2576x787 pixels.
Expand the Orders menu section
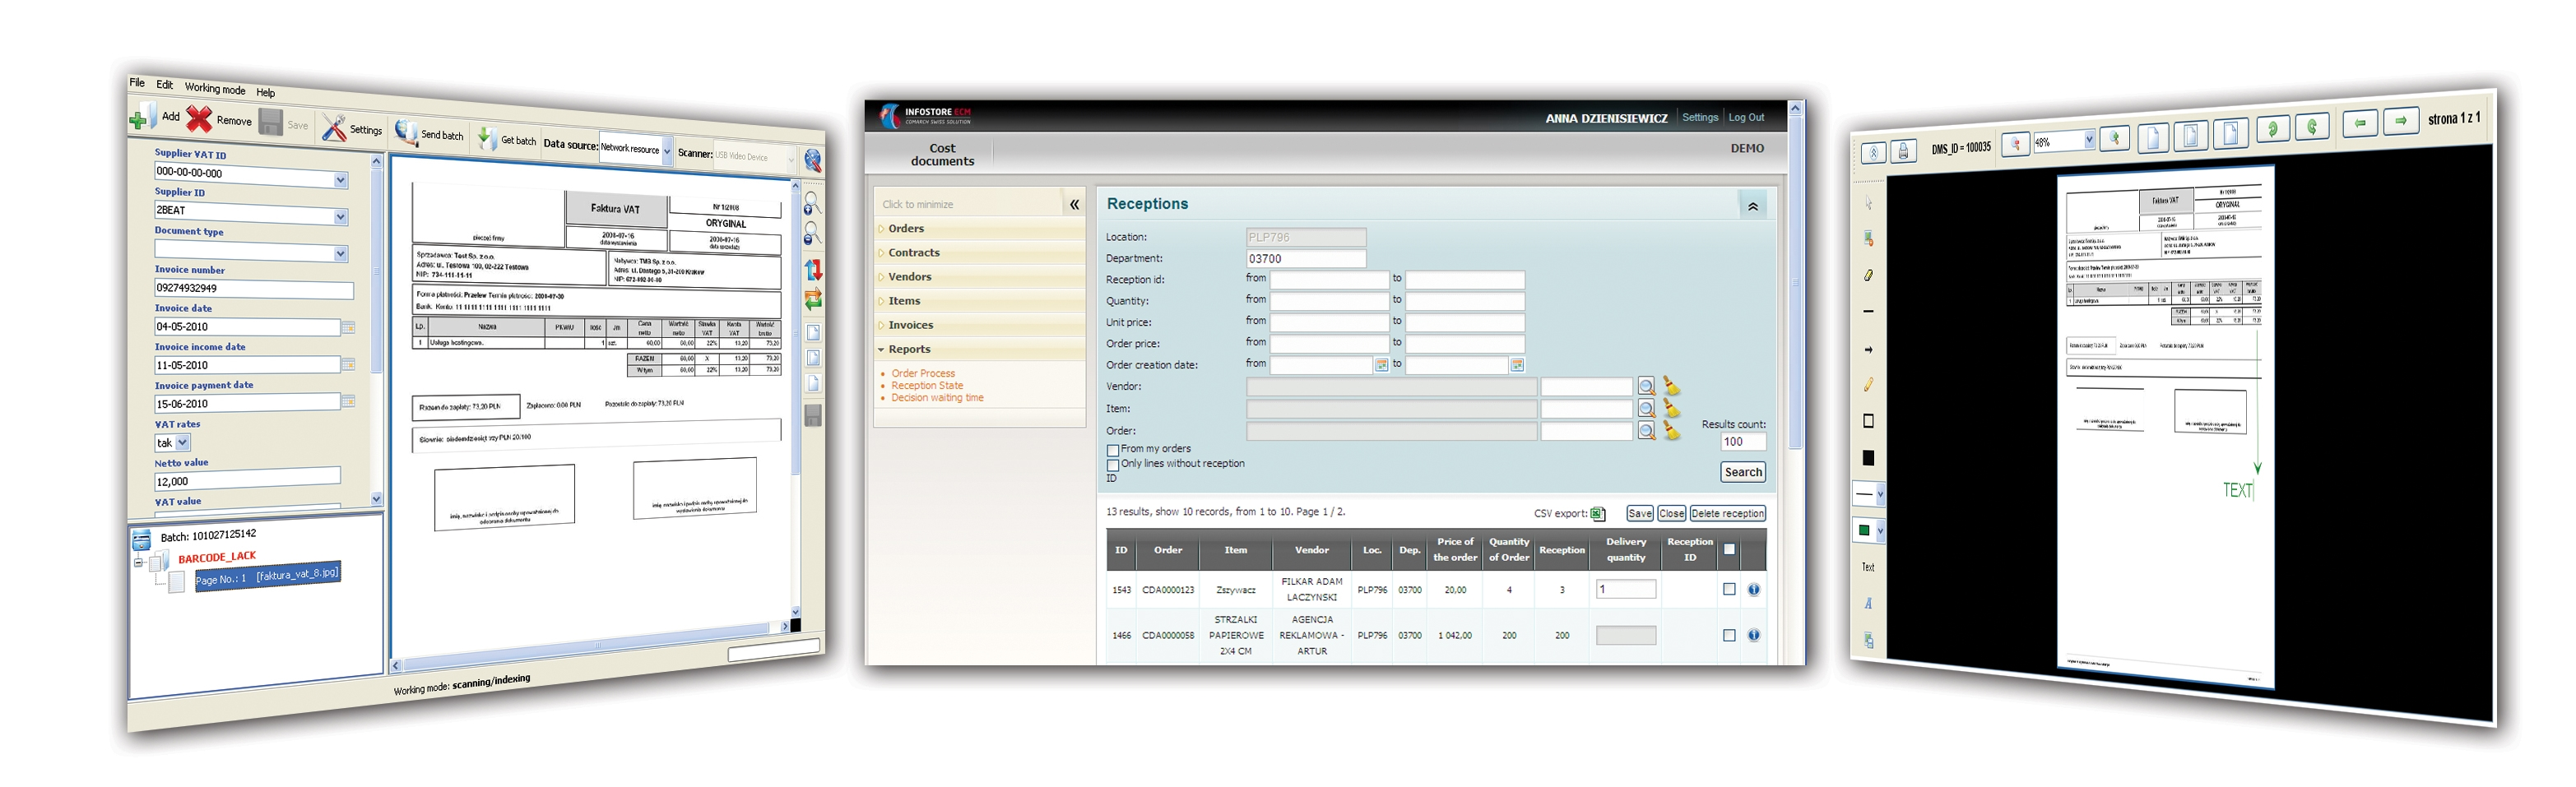coord(980,229)
